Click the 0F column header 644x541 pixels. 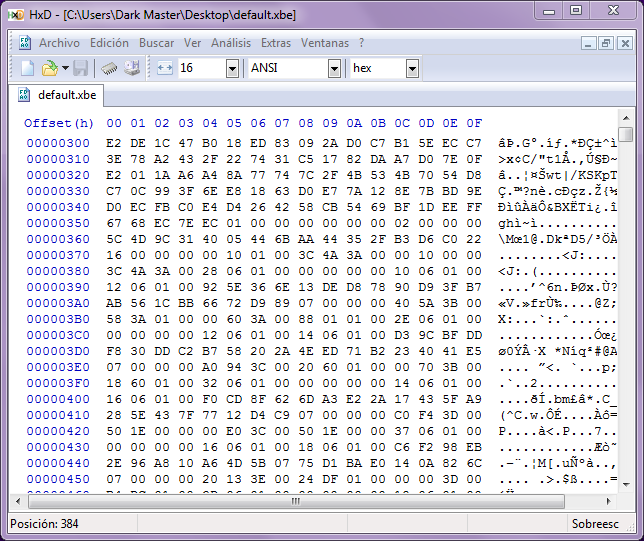(474, 123)
